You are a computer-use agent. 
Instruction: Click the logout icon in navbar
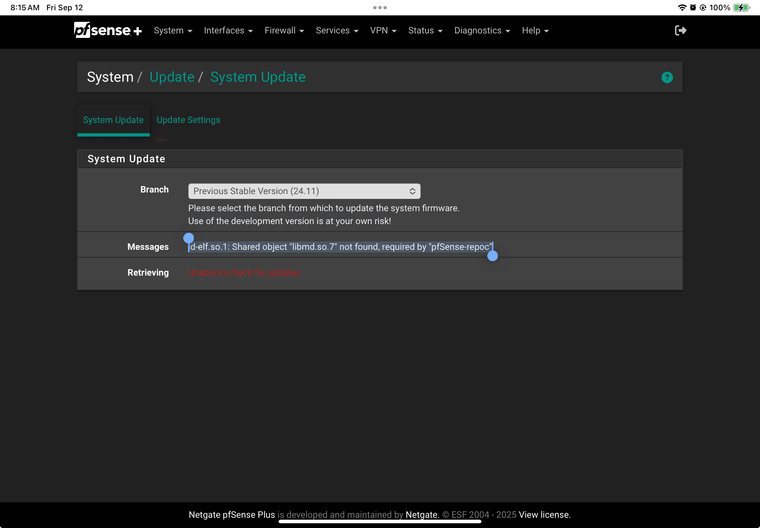pyautogui.click(x=681, y=31)
